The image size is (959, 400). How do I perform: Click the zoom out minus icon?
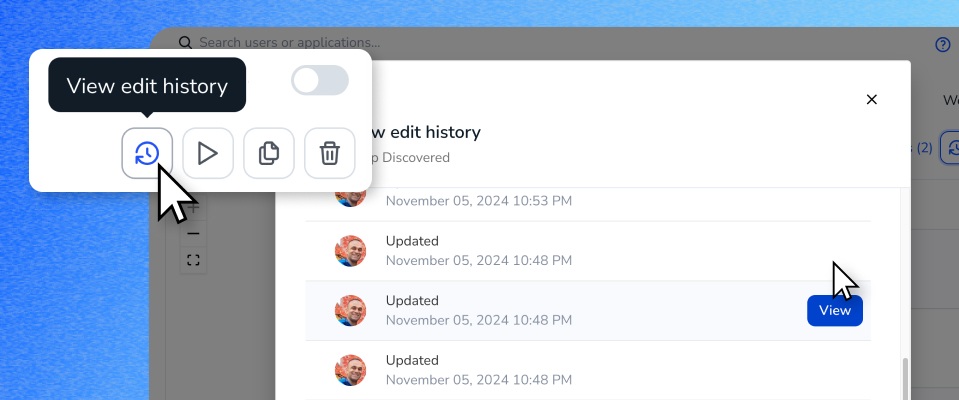coord(193,234)
